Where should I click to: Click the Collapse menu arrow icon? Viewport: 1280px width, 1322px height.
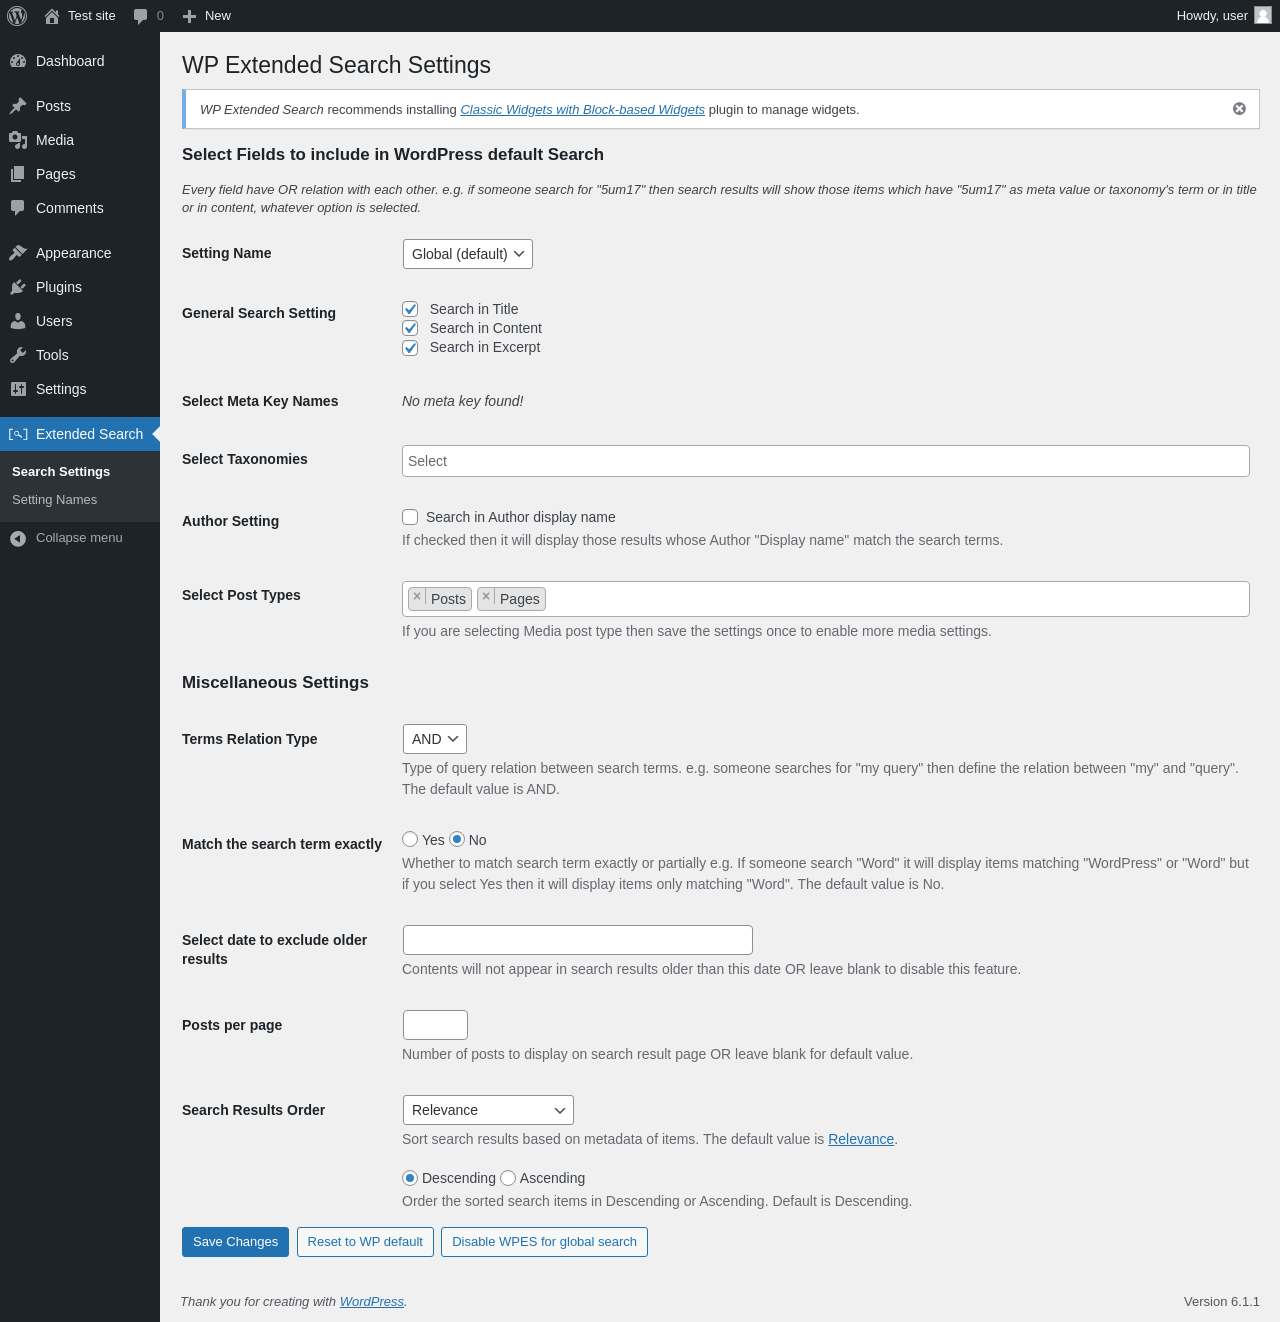(x=18, y=538)
